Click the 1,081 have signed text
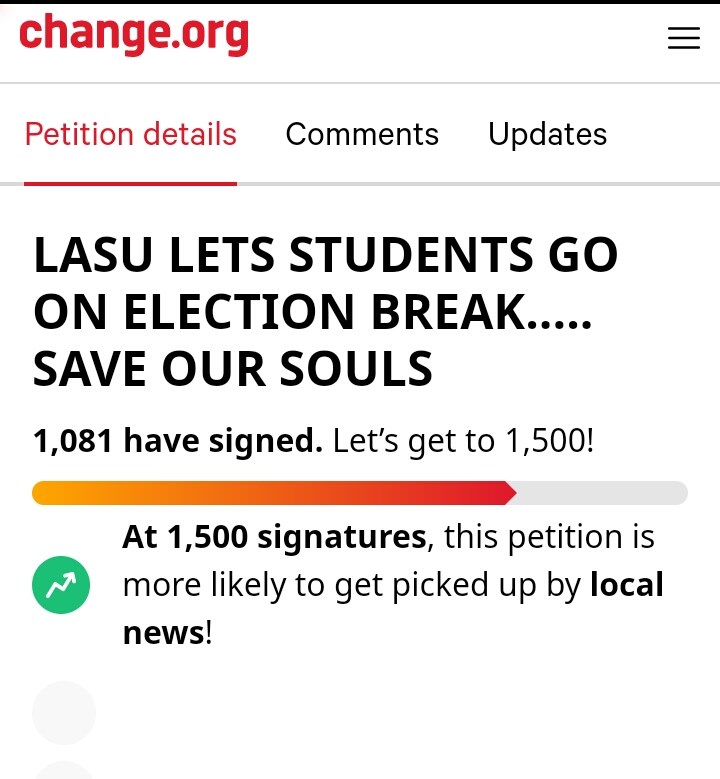This screenshot has width=720, height=779. pyautogui.click(x=178, y=441)
